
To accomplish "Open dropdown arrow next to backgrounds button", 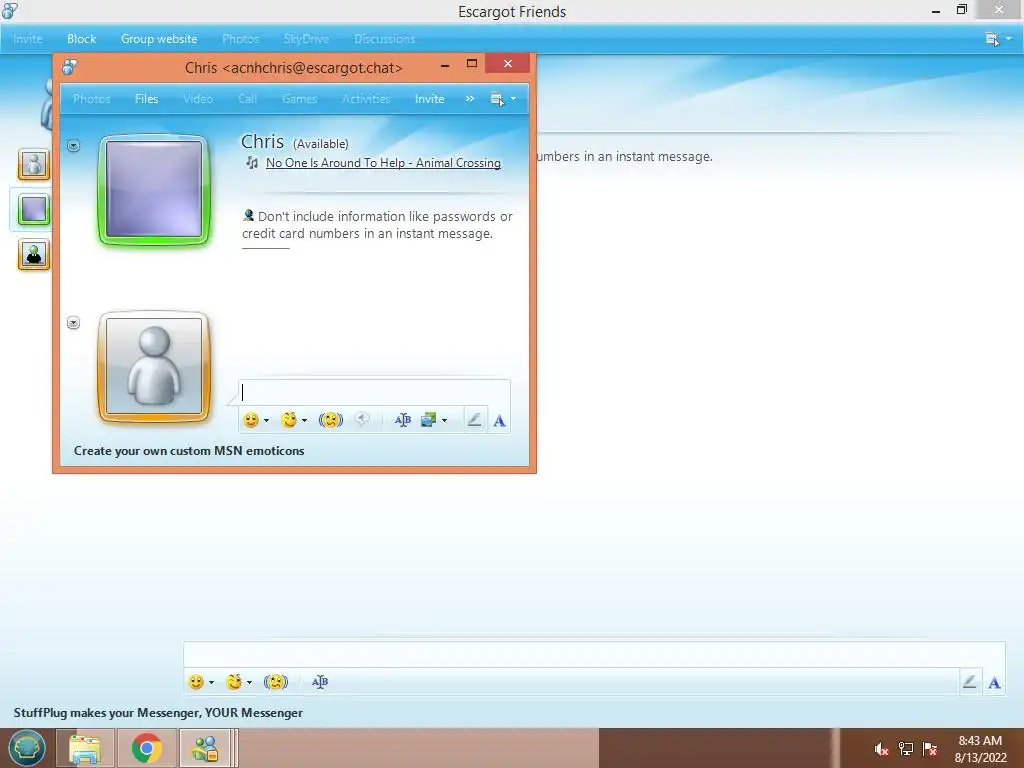I will (445, 421).
